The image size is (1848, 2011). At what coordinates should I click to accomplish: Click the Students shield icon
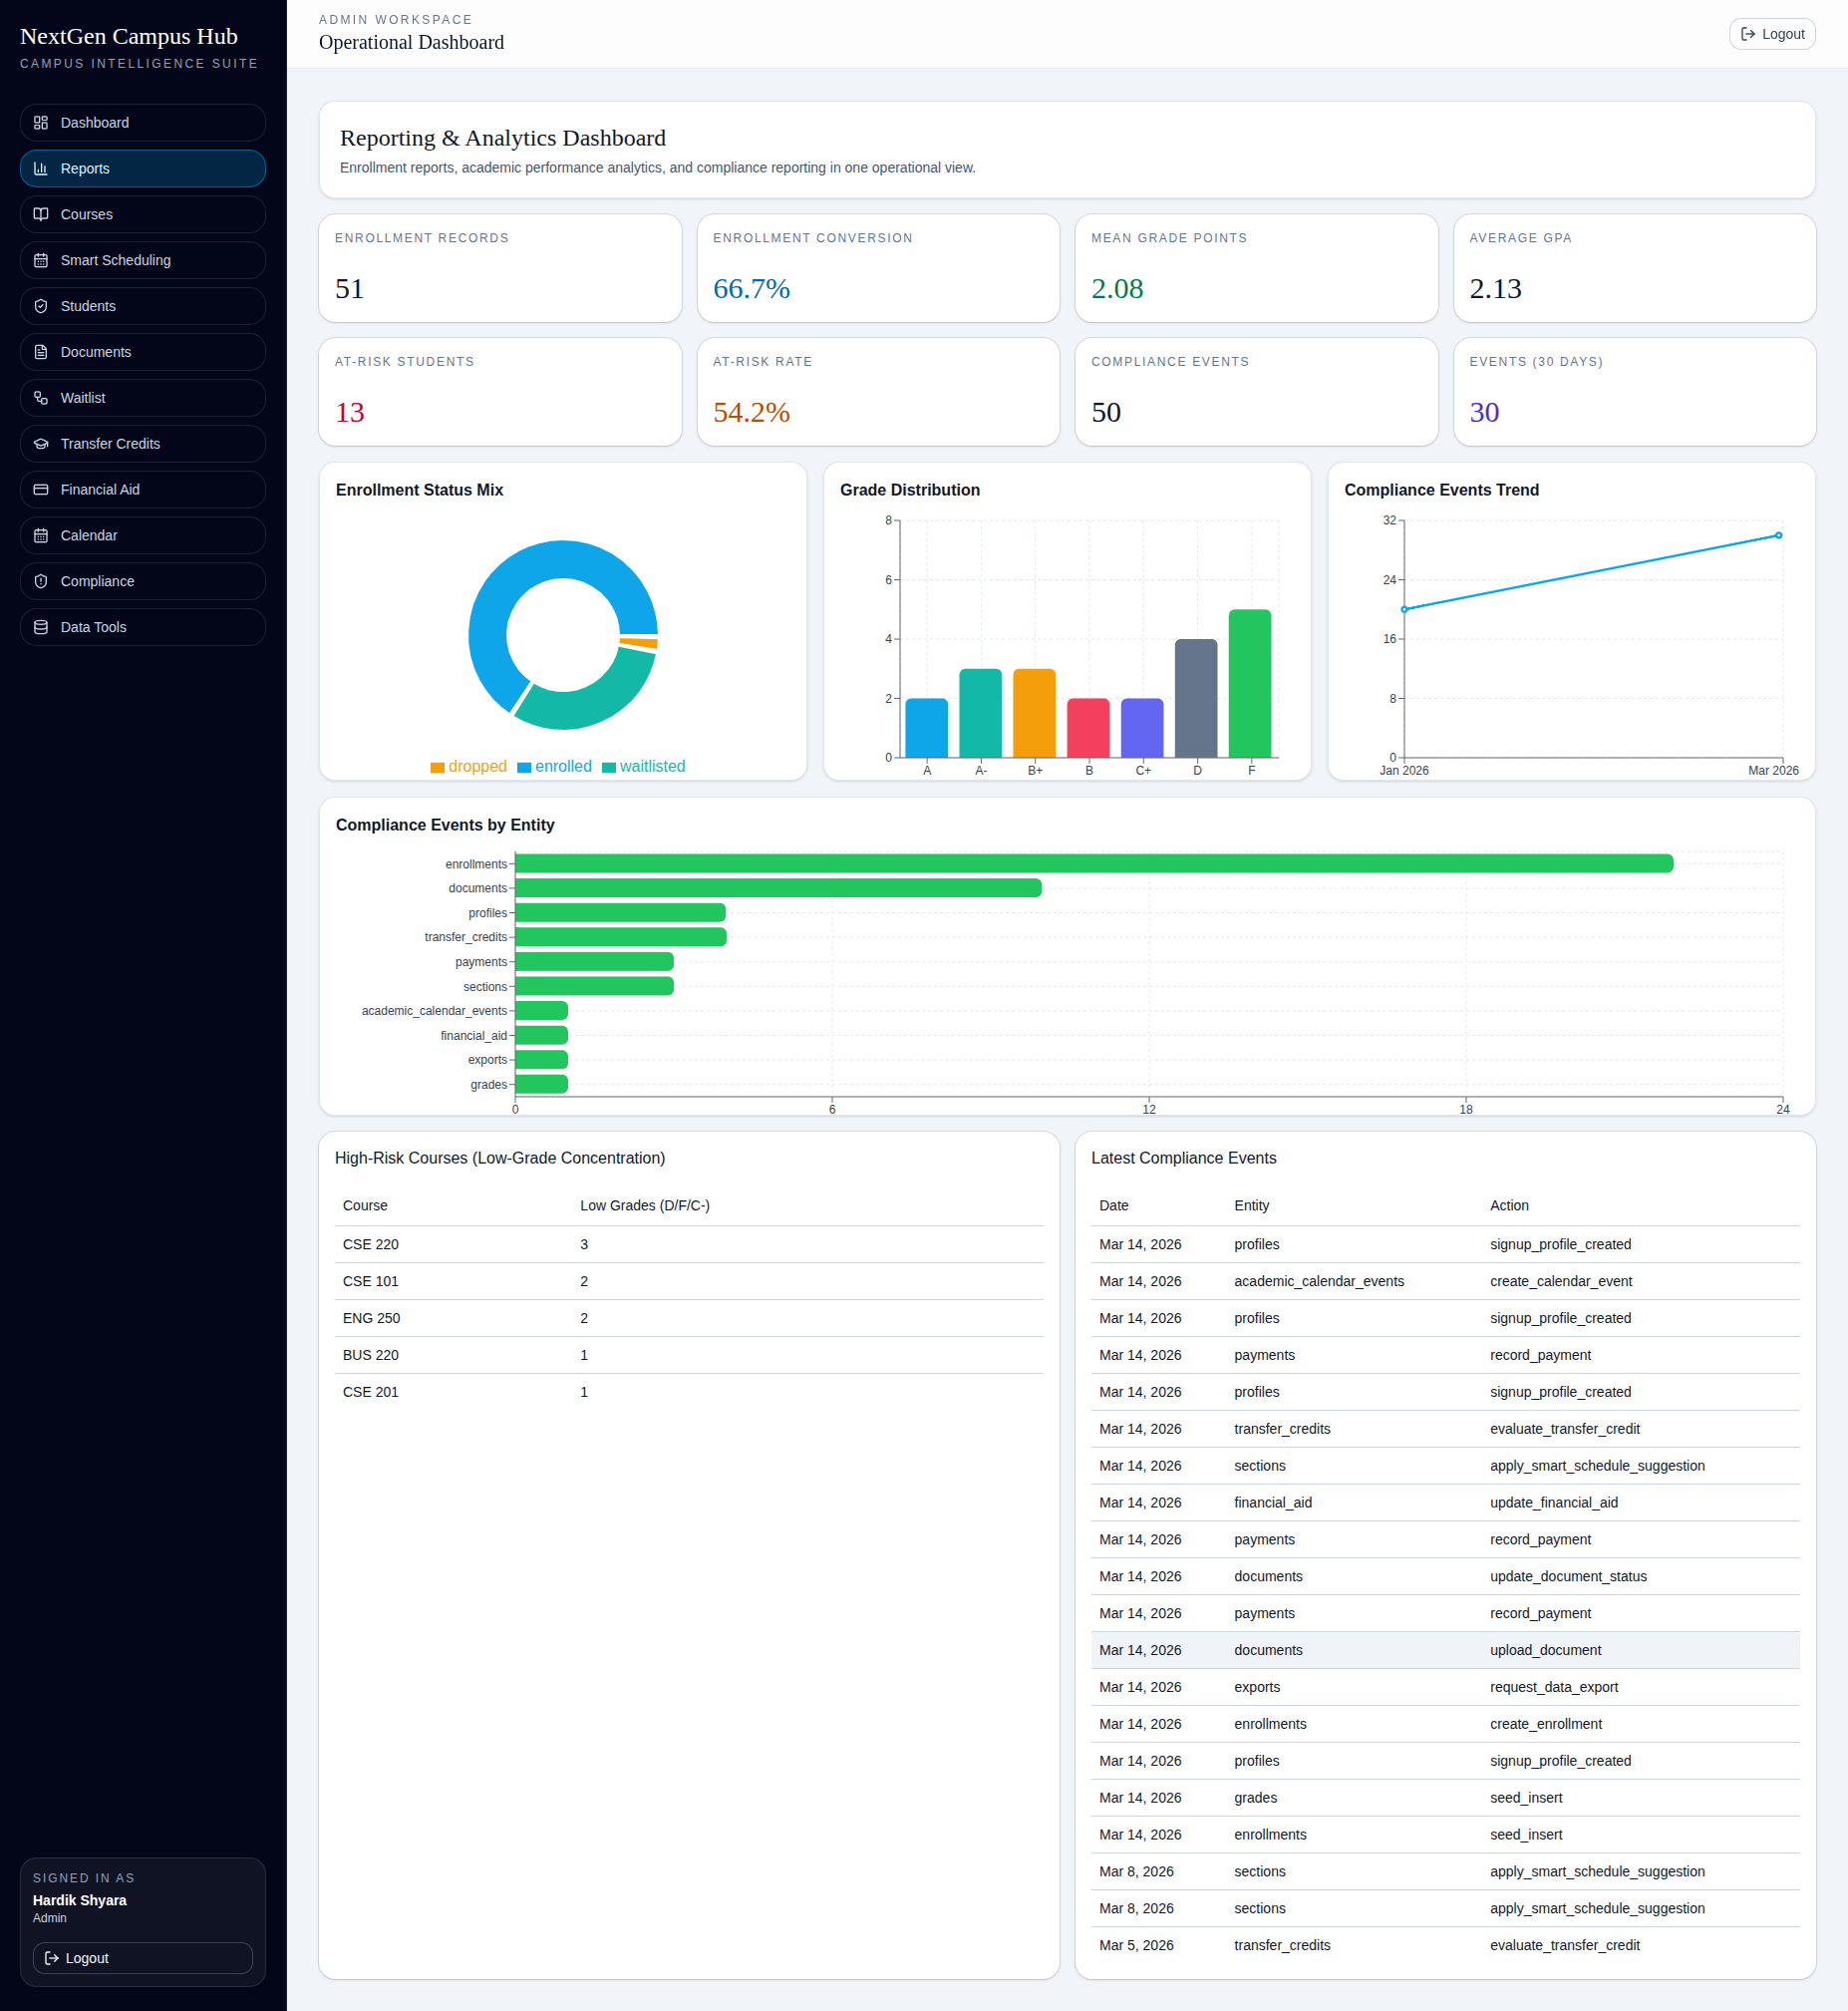[x=41, y=306]
